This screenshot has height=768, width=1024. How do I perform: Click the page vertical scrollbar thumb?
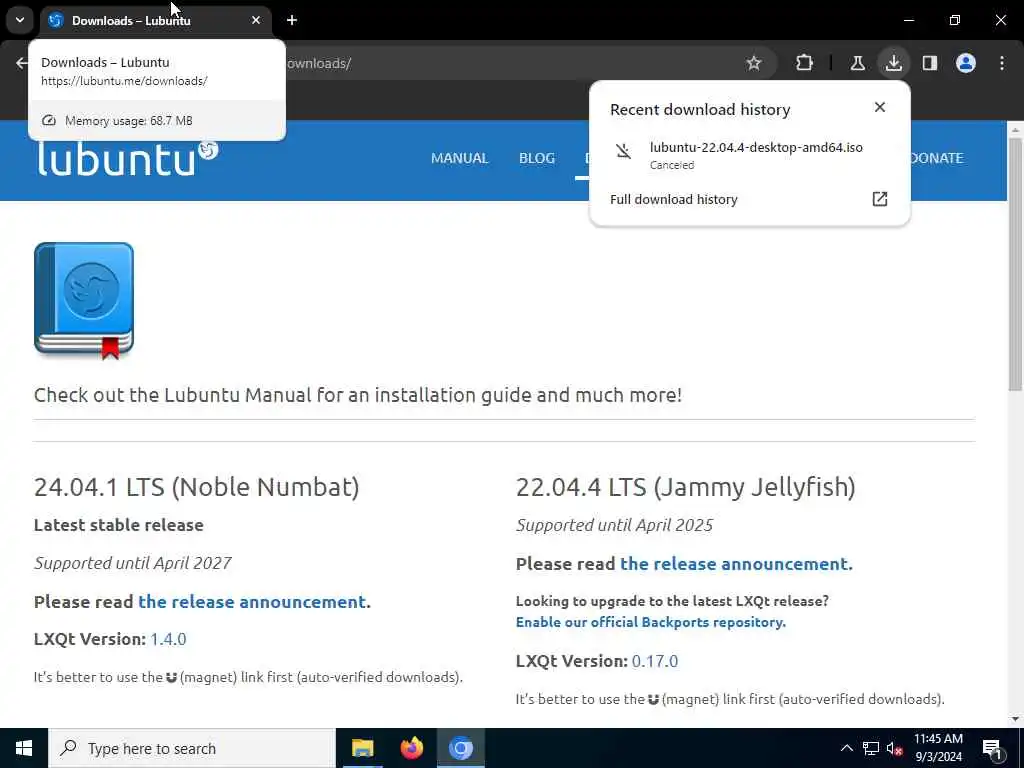pos(1016,264)
